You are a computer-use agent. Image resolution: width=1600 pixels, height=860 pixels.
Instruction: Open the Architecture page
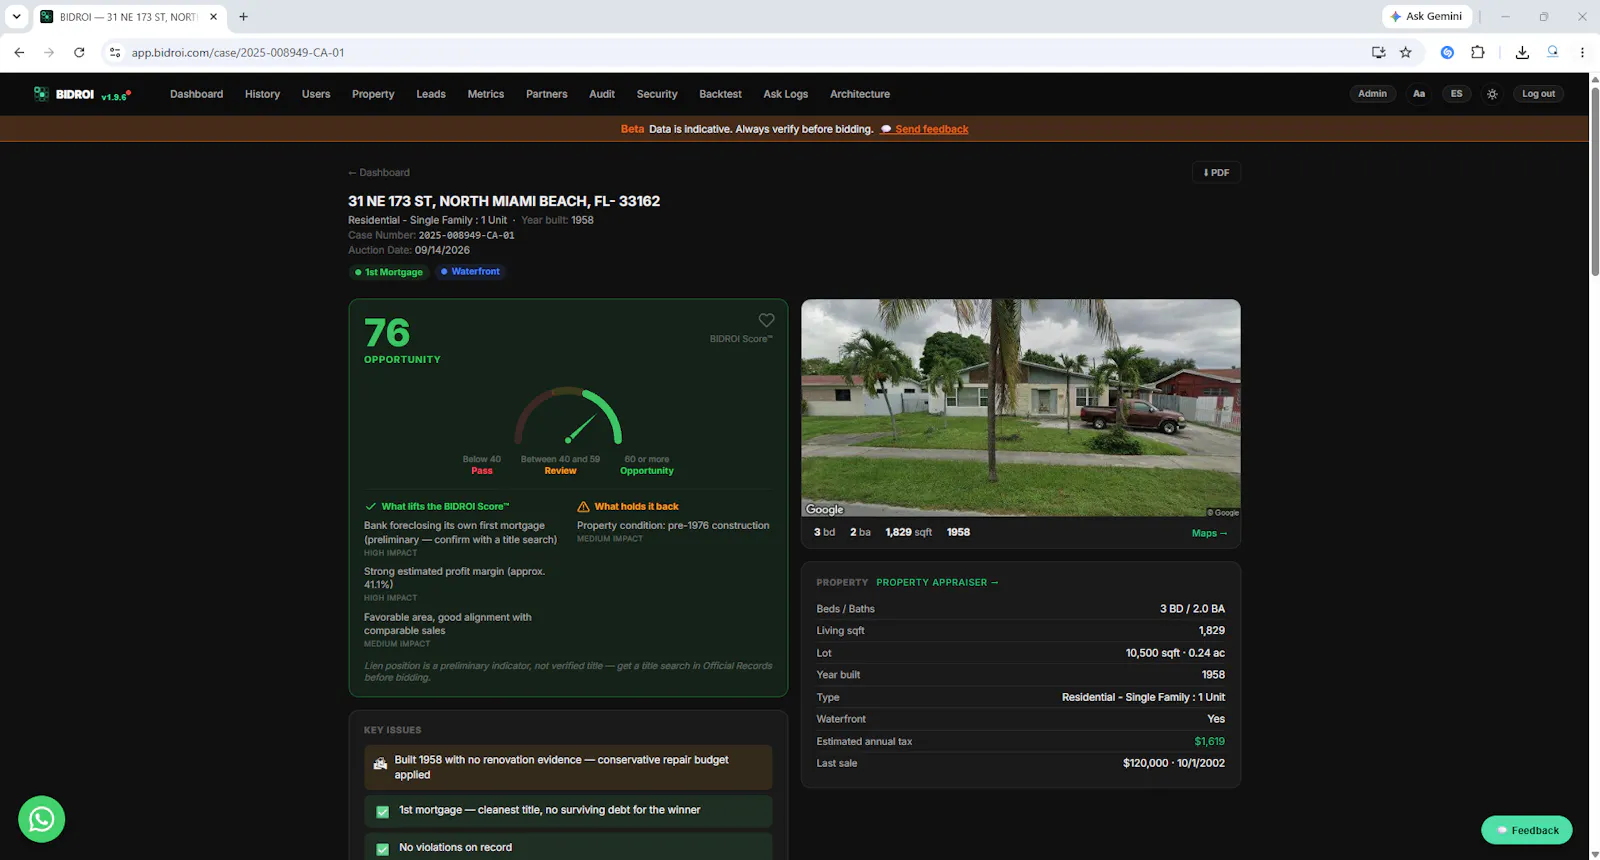(x=860, y=94)
